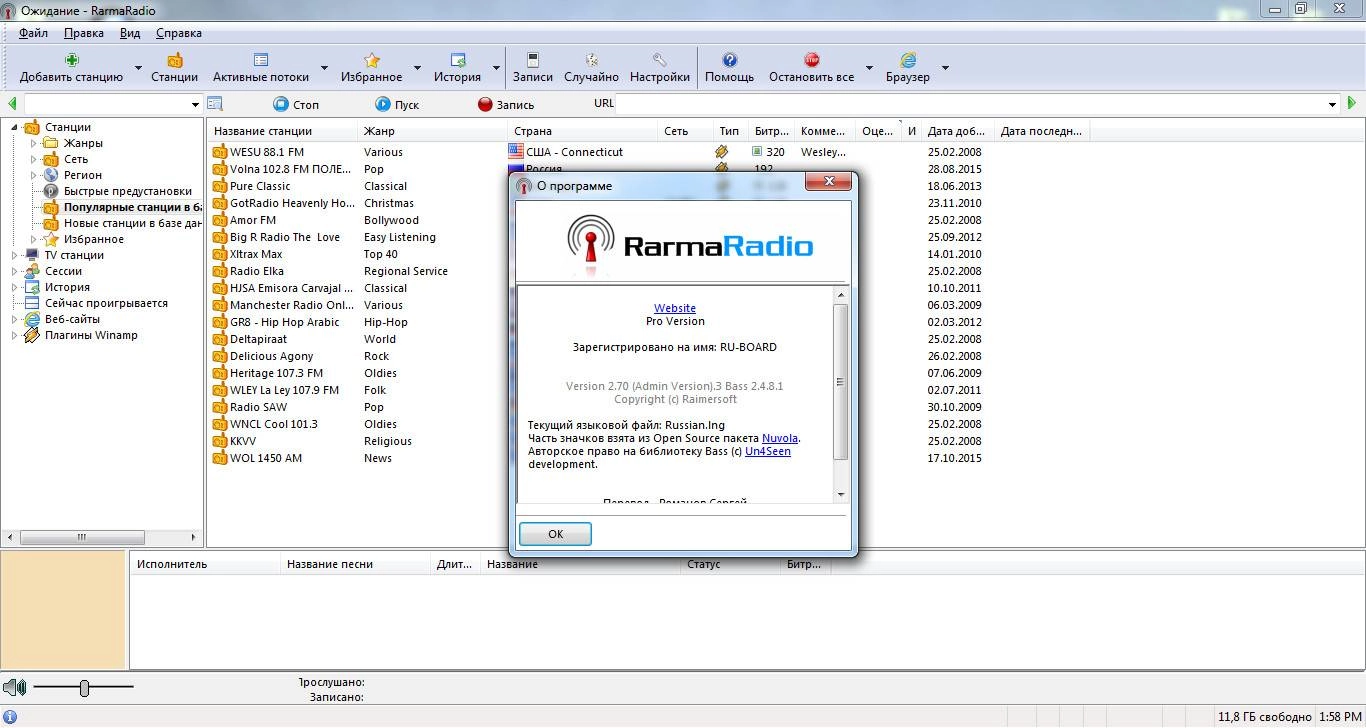Click the volume slider handle
Viewport: 1366px width, 728px height.
(x=84, y=687)
